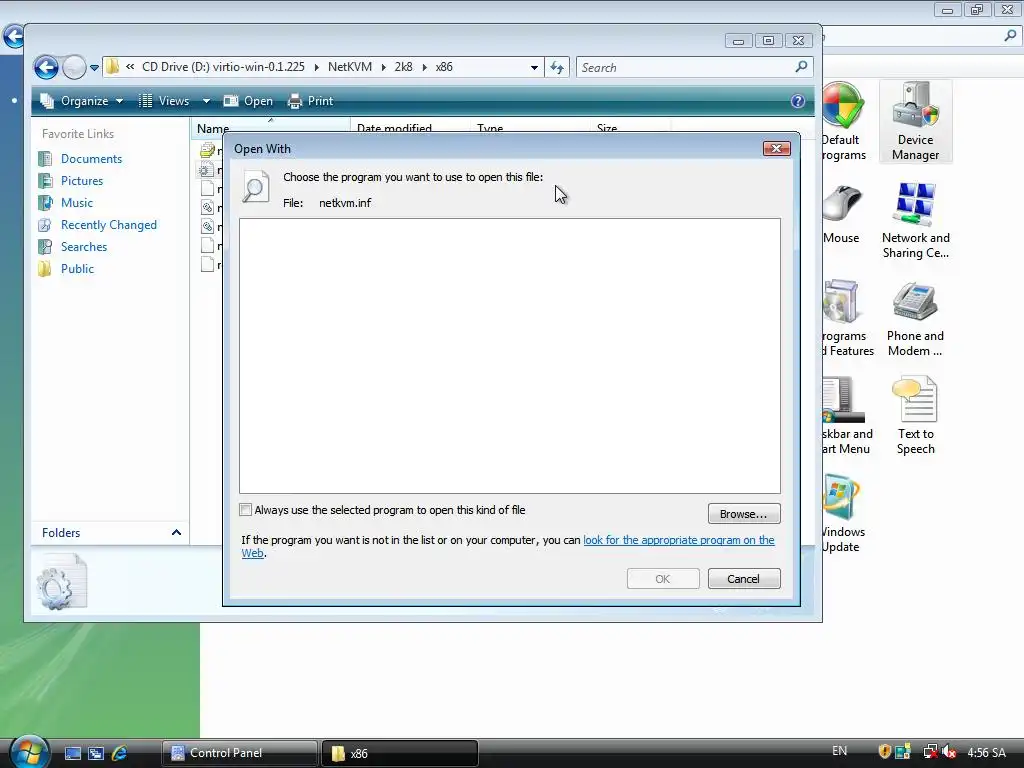Click the Music folder icon
1024x768 pixels.
click(45, 203)
